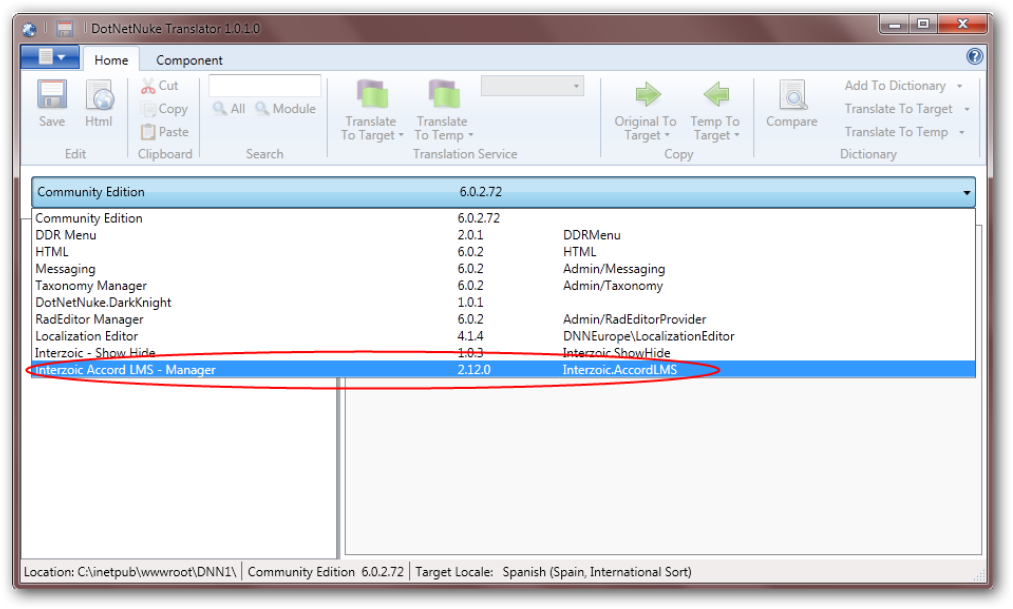Select the HTML list row

503,252
